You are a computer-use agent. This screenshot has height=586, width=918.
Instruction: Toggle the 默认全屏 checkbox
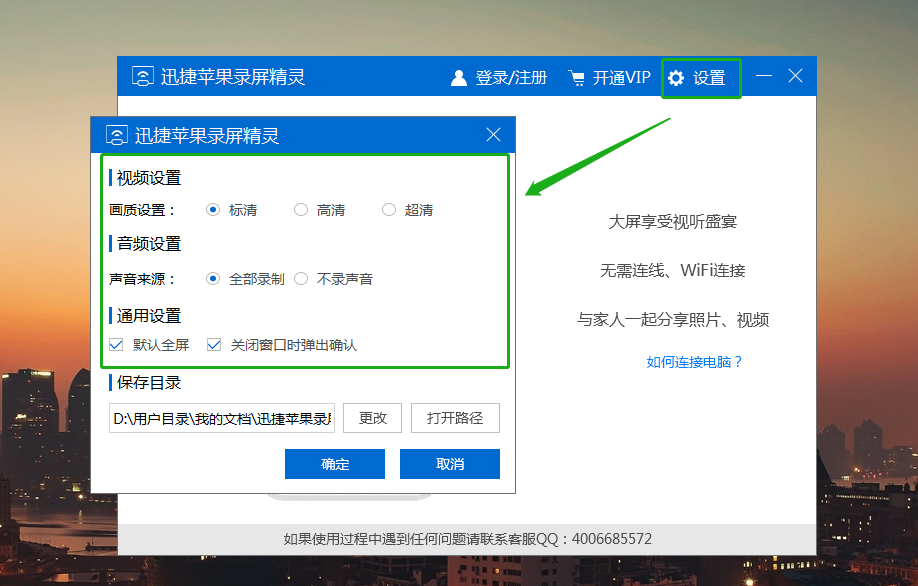[x=115, y=343]
